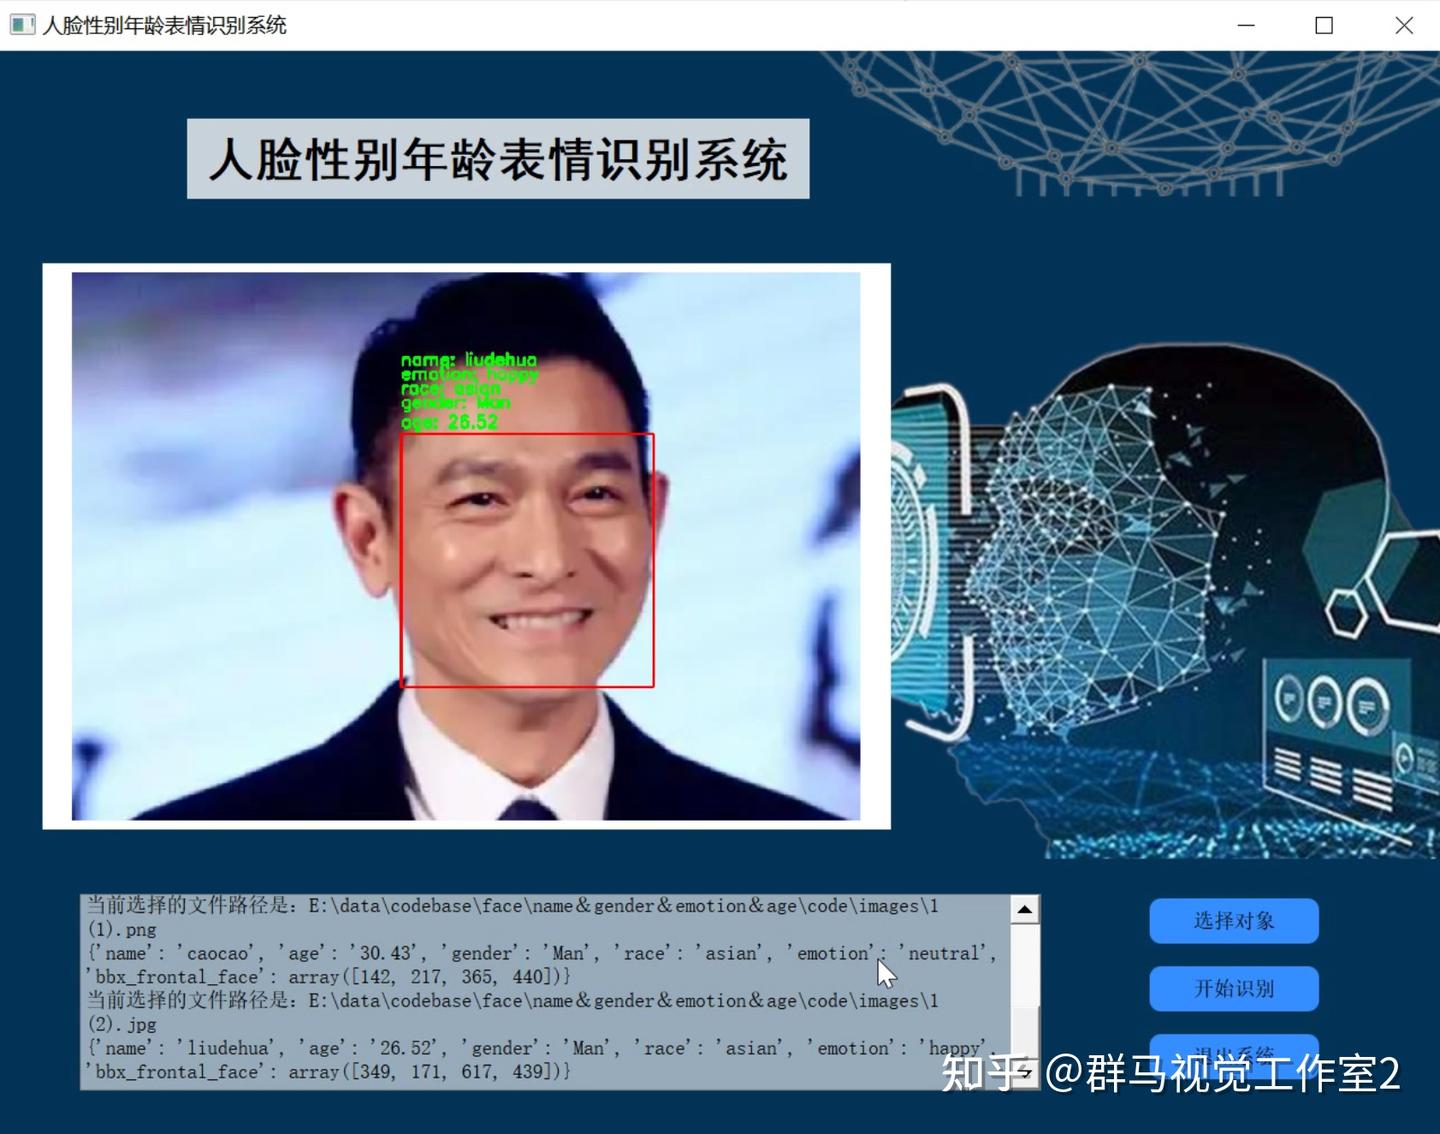Click the 开始识别 button
1440x1134 pixels.
1234,989
